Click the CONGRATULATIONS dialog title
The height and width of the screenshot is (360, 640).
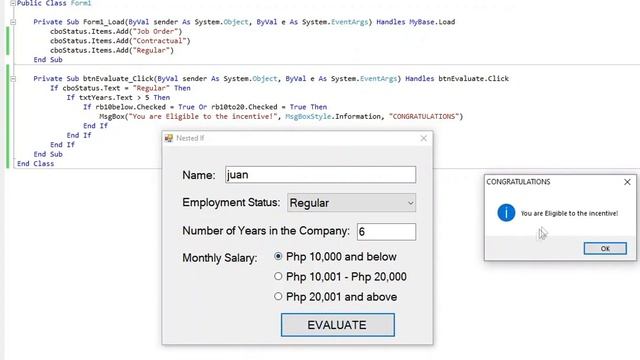click(518, 182)
